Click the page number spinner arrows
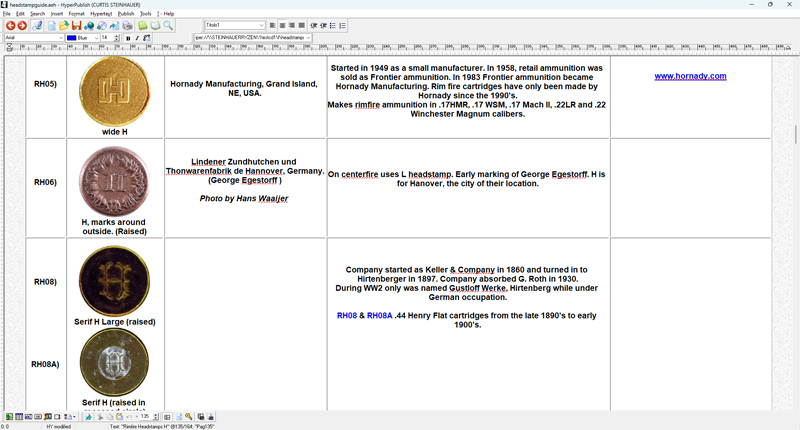This screenshot has width=800, height=430. 156,417
